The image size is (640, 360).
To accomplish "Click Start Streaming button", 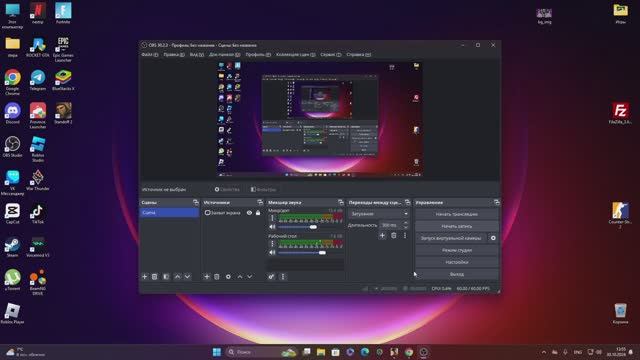I will pos(457,214).
